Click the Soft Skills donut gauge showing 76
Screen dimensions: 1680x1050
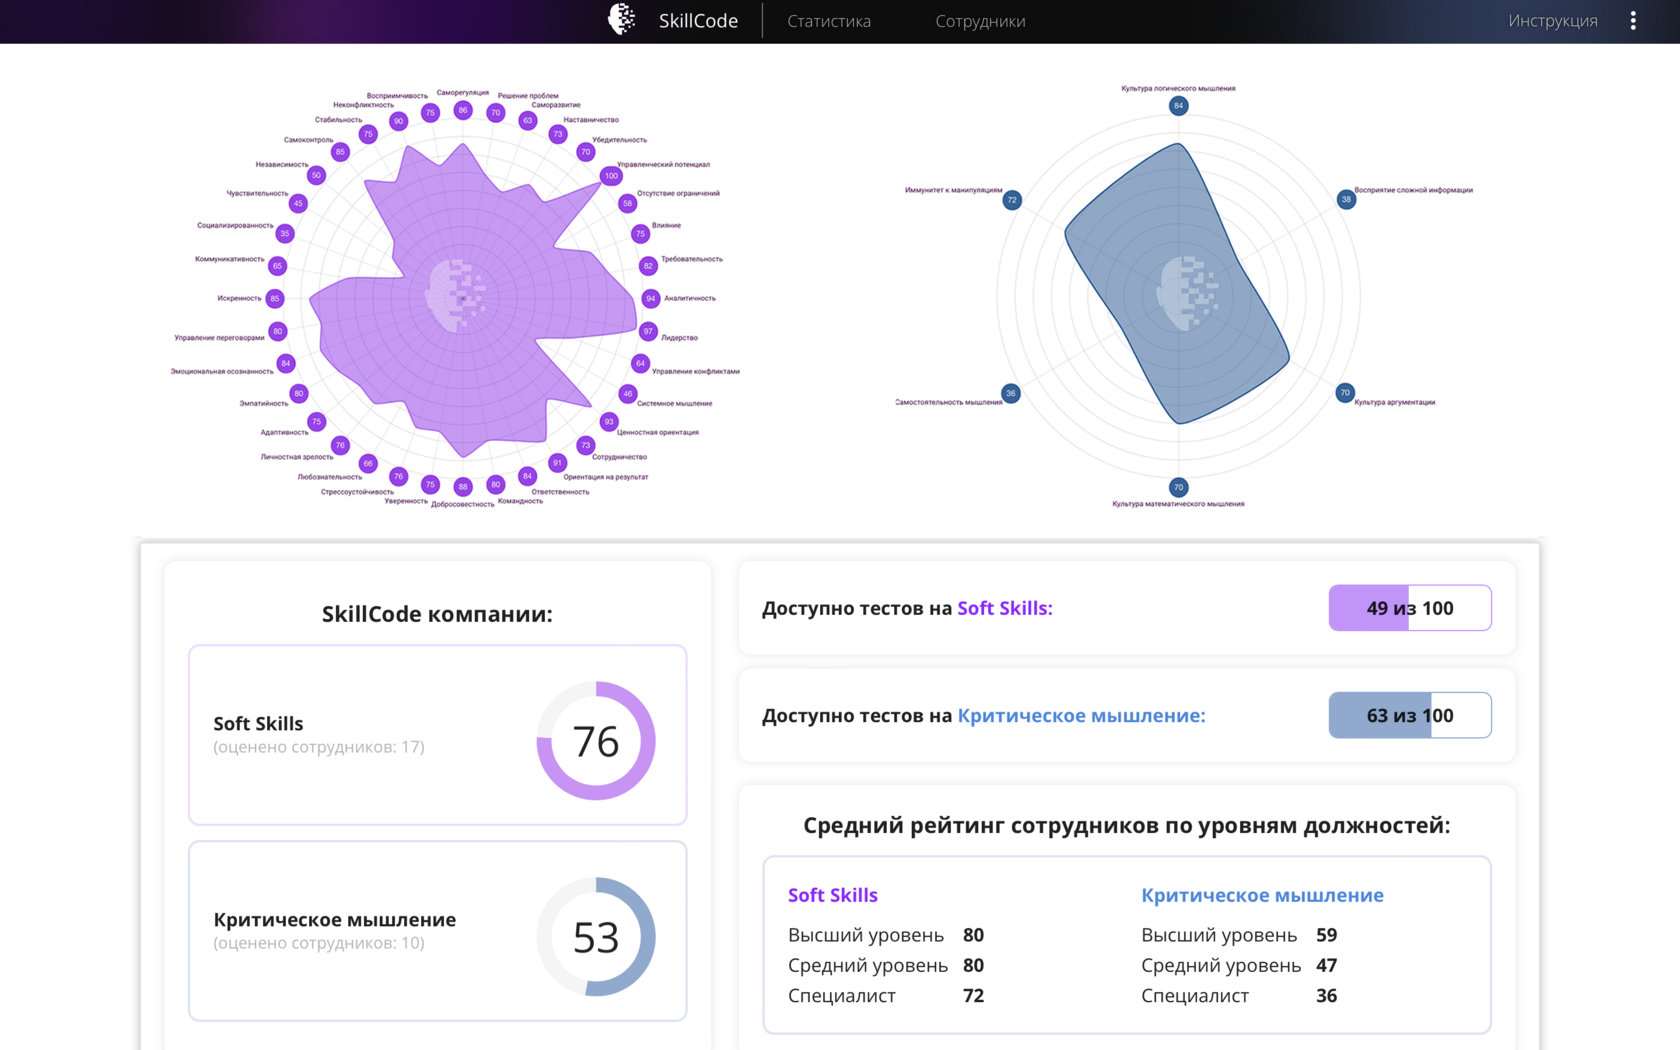(596, 741)
